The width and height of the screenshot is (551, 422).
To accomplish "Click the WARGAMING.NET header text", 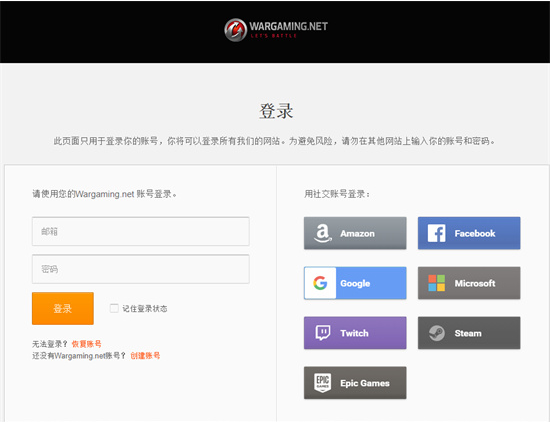I will [x=289, y=26].
